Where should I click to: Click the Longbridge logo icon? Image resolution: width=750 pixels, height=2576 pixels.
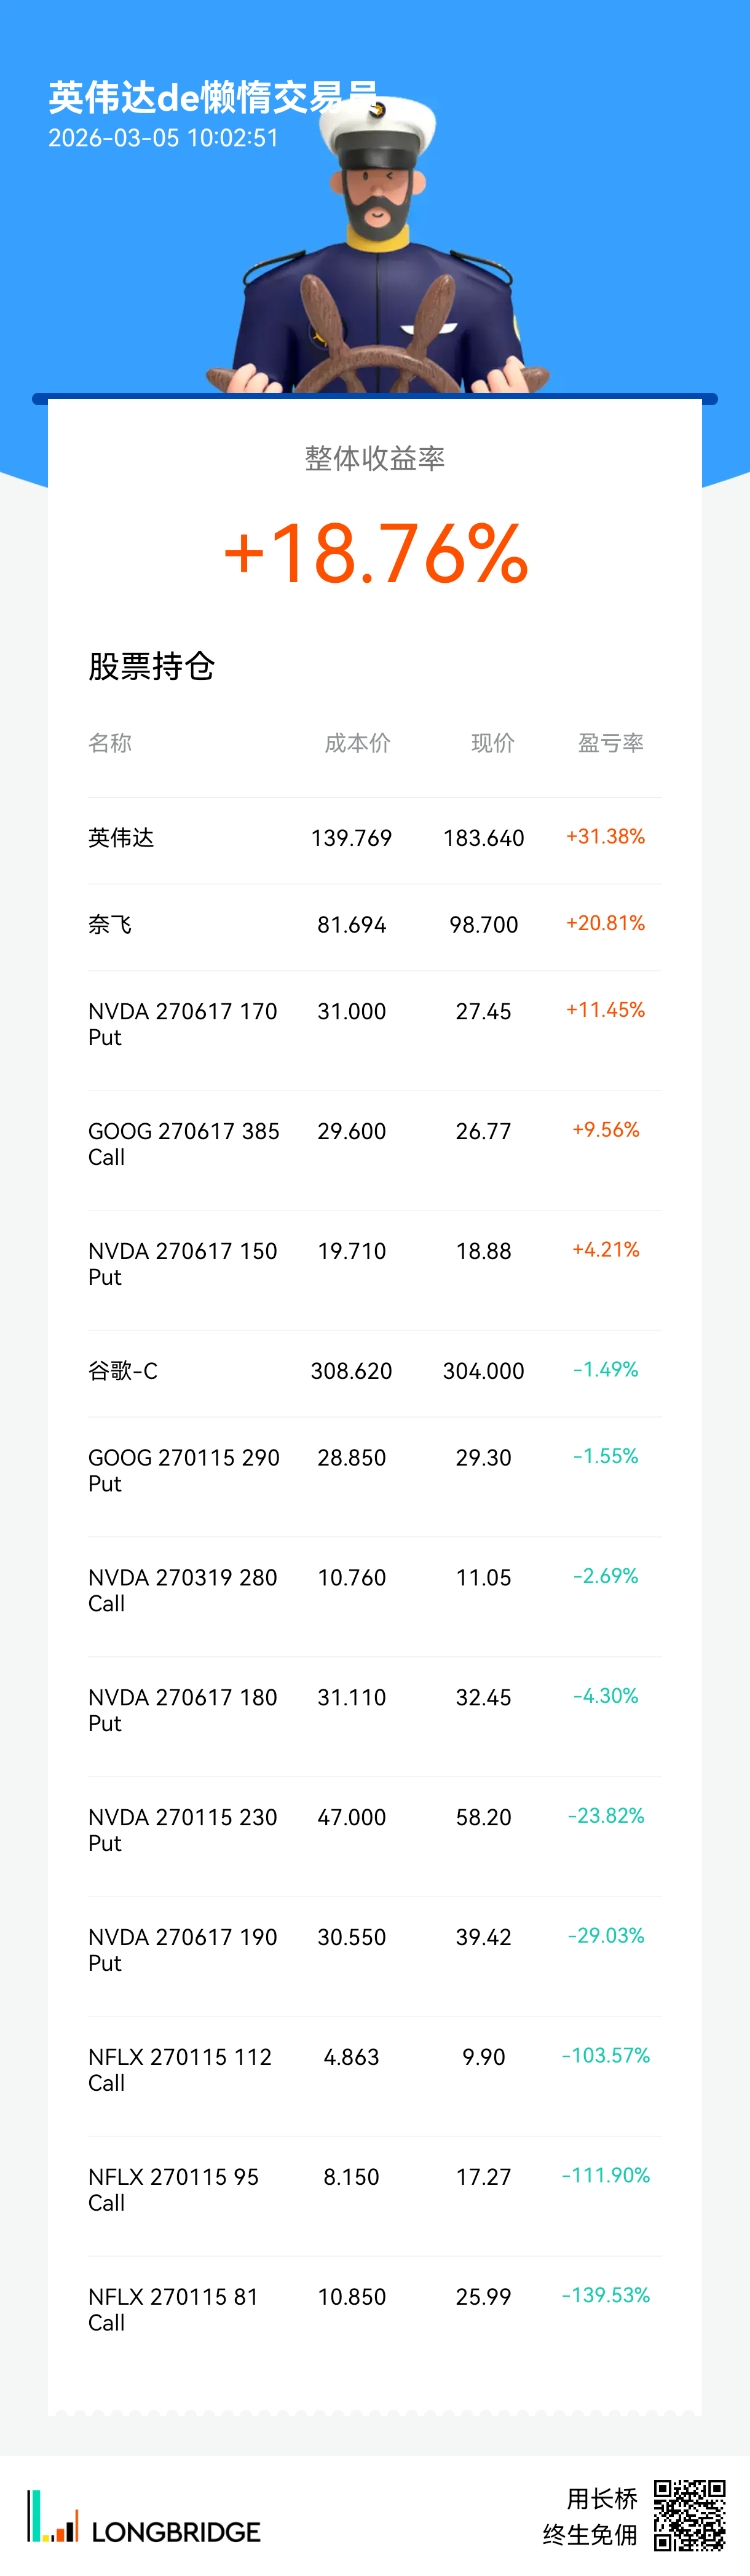(53, 2516)
